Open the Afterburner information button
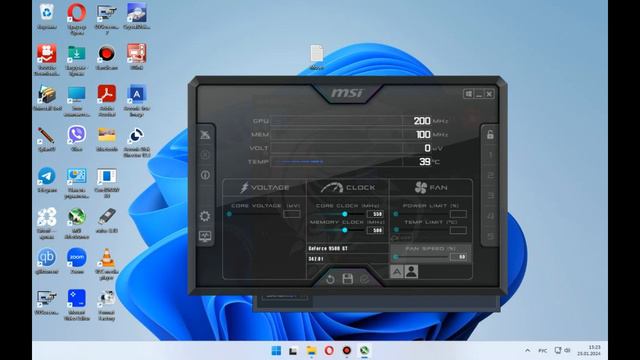This screenshot has width=640, height=360. pos(205,175)
